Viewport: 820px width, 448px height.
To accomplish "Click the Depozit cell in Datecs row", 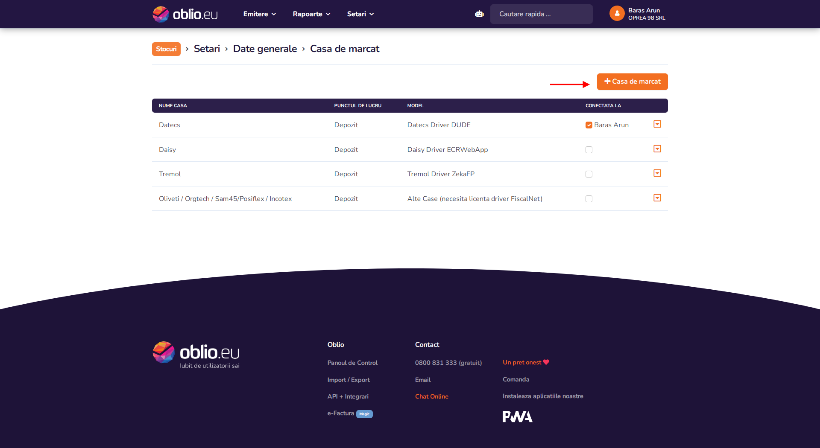I will coord(346,125).
